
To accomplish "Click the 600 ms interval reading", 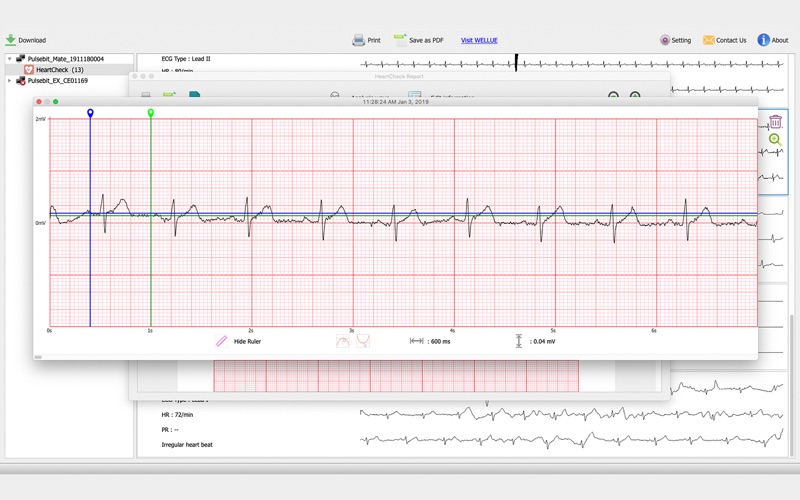I will point(440,341).
